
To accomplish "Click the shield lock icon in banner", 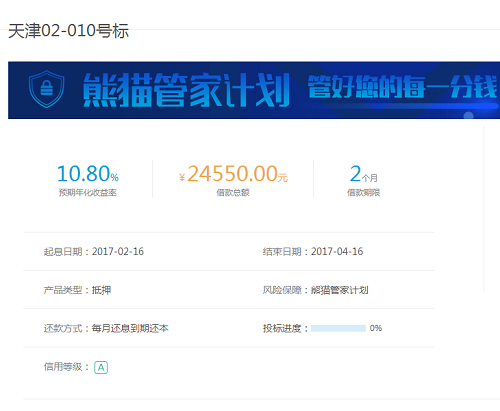I will (47, 89).
